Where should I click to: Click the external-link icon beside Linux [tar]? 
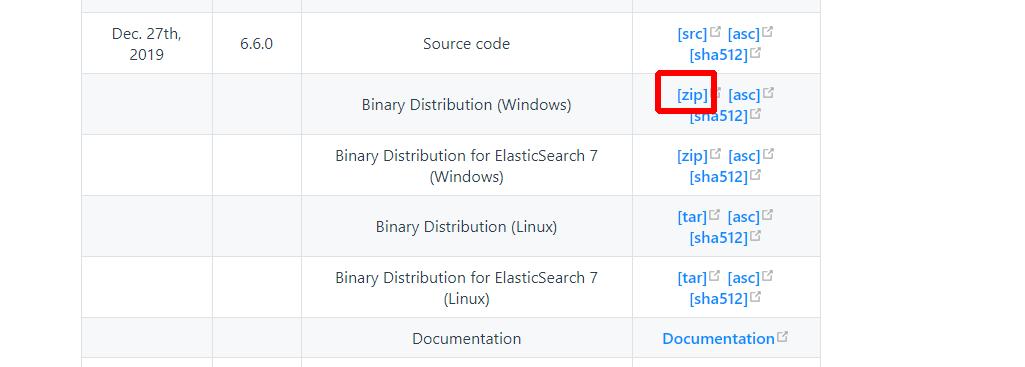coord(714,214)
